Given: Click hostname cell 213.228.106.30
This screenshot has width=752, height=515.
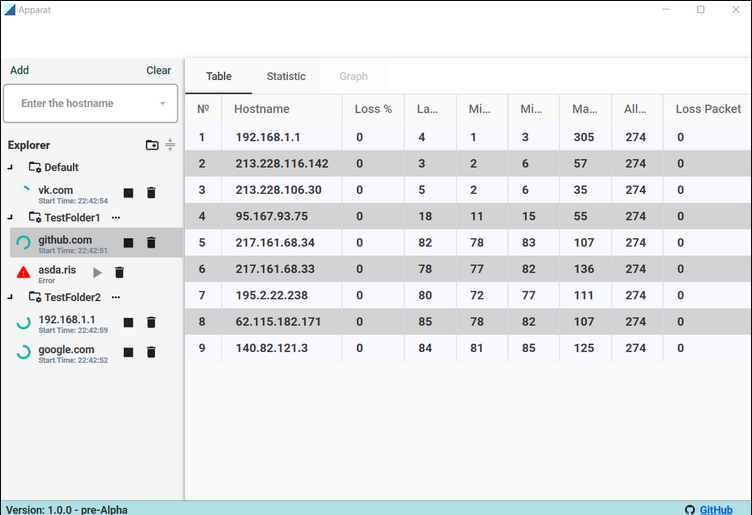Looking at the screenshot, I should pos(282,190).
